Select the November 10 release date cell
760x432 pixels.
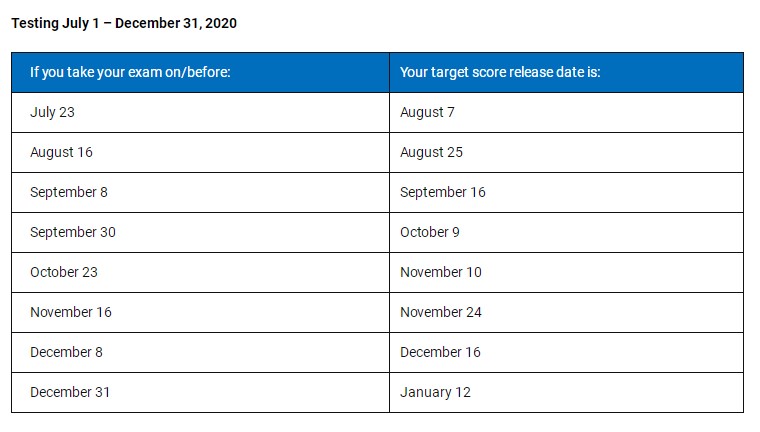(441, 273)
